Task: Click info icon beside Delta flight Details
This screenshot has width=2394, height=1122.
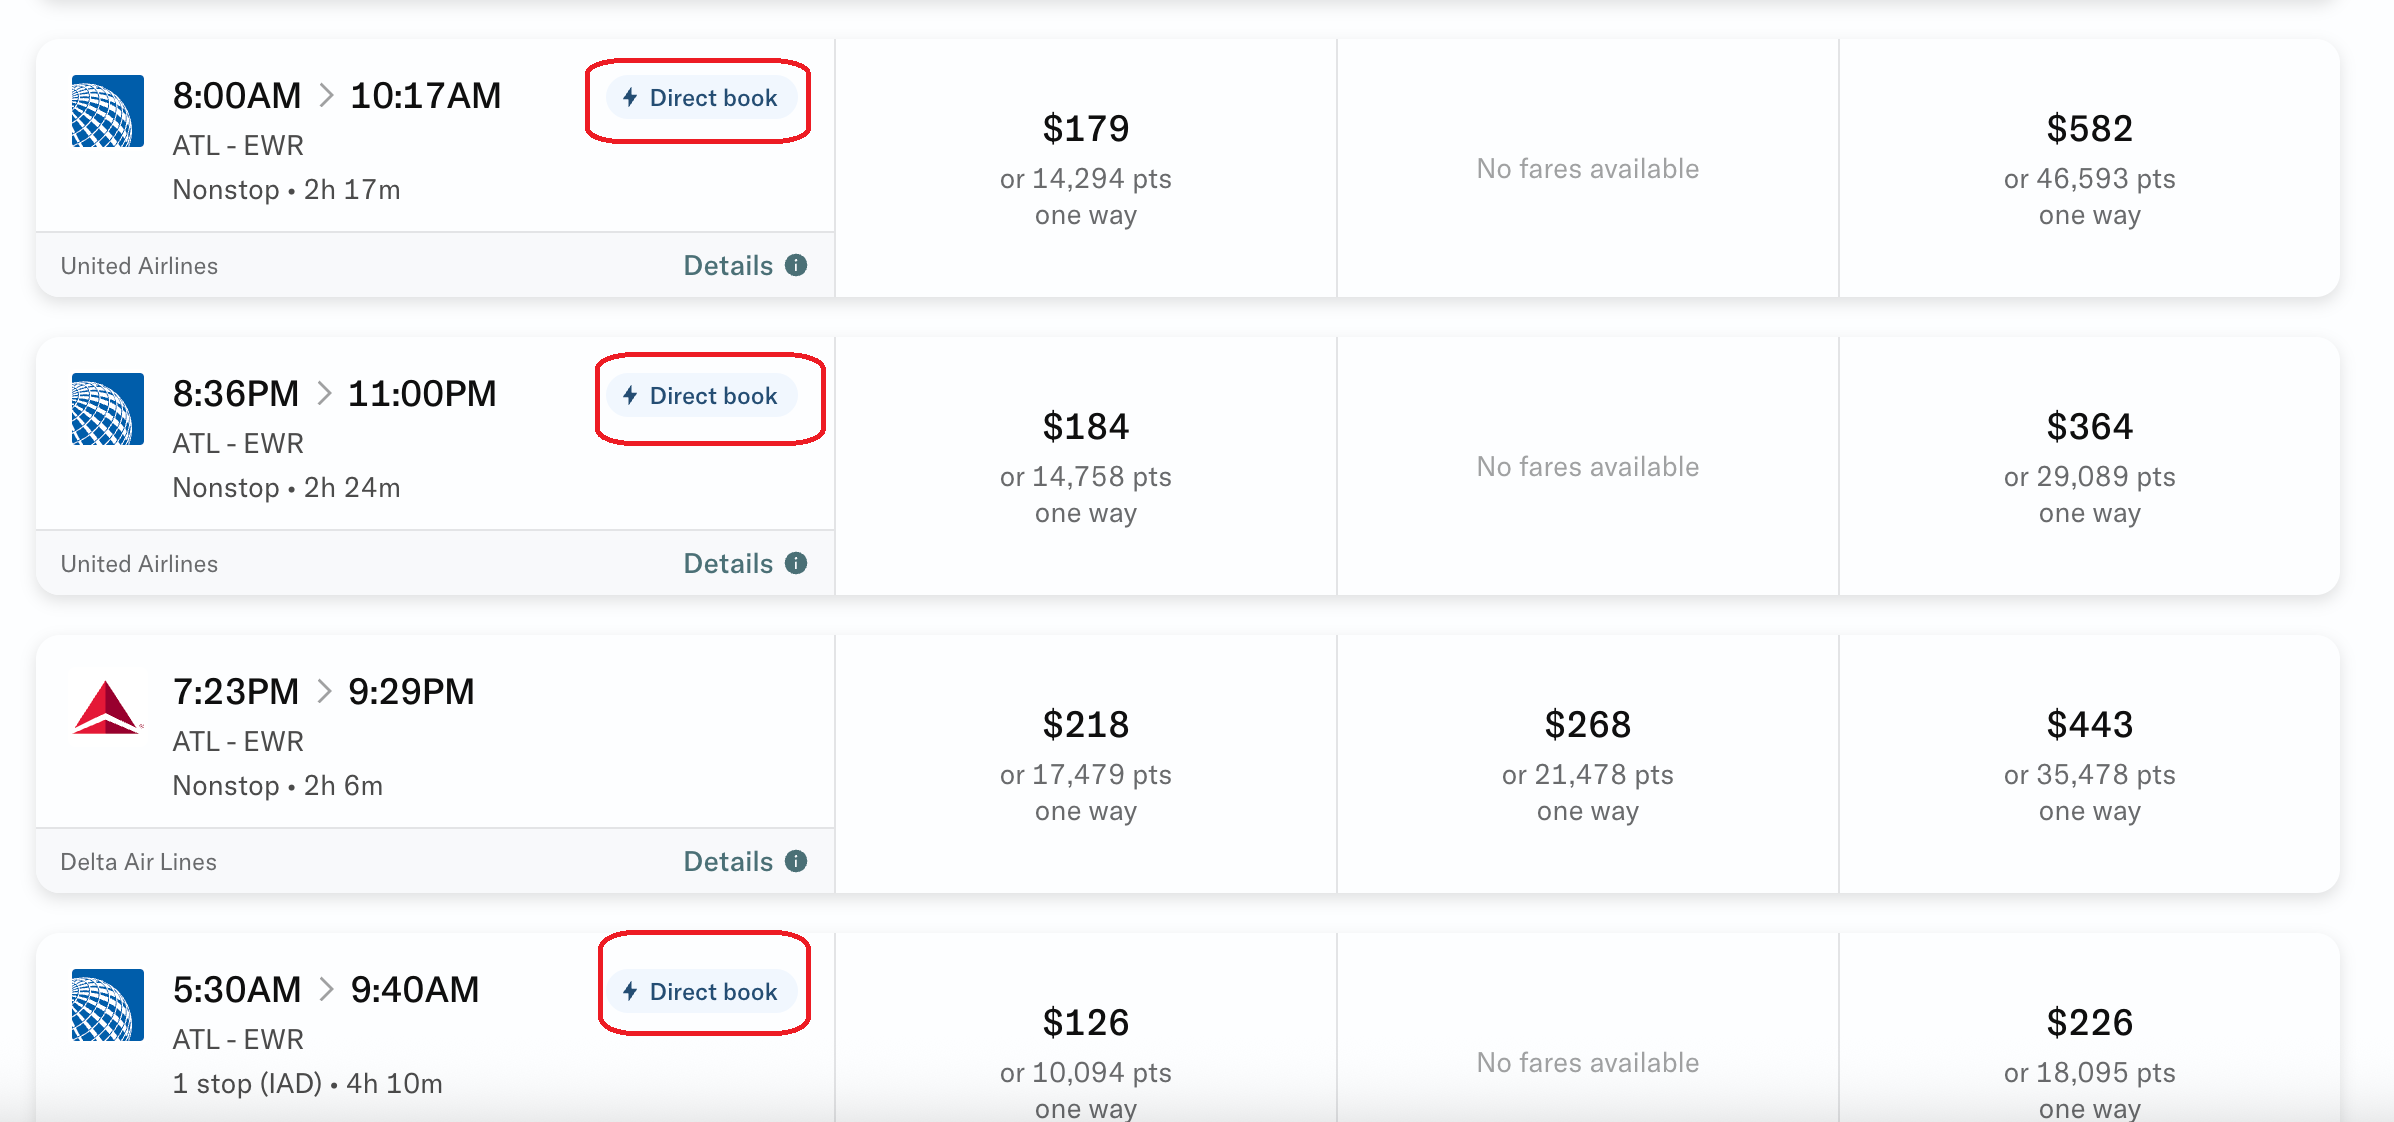Action: point(796,861)
